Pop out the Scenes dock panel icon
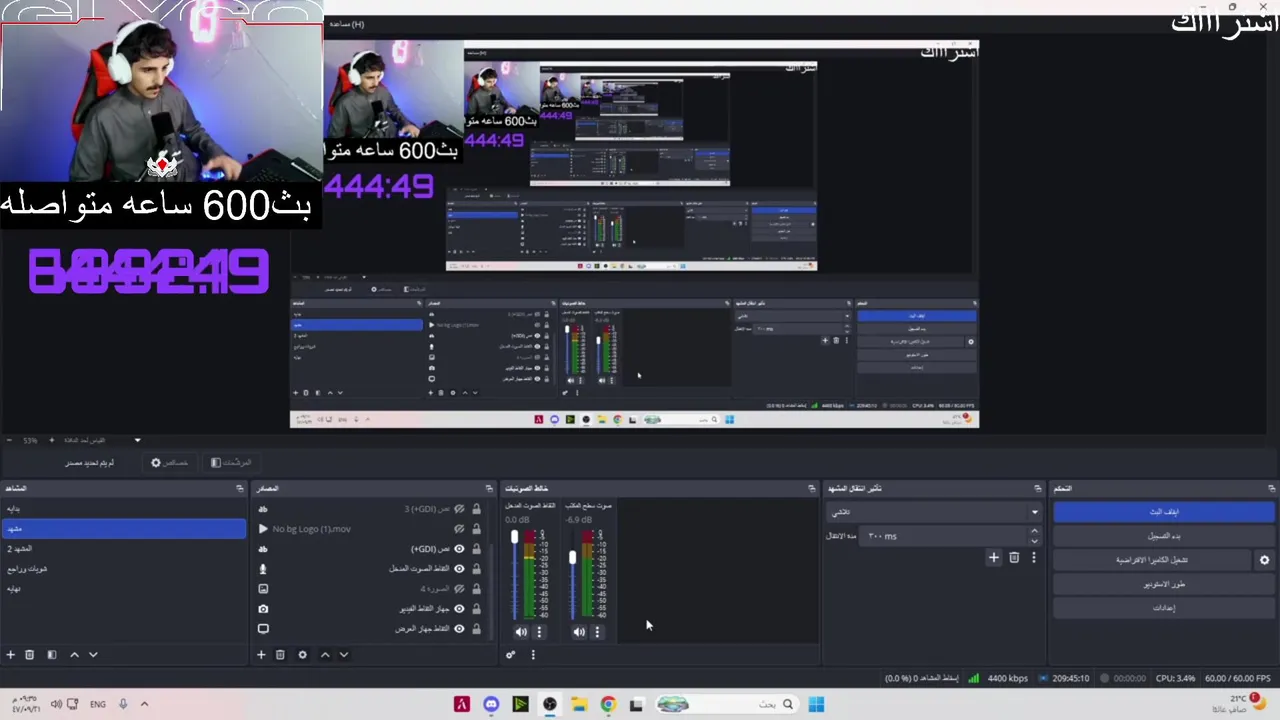The height and width of the screenshot is (720, 1280). pos(240,488)
